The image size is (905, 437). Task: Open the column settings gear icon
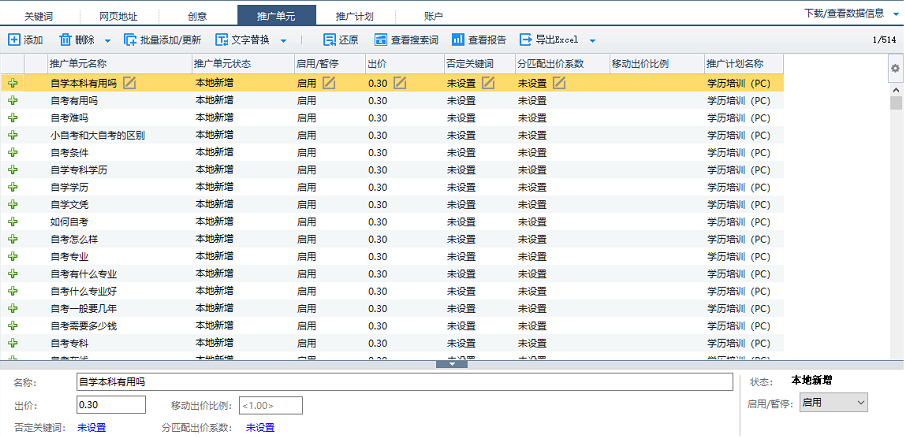click(x=895, y=68)
